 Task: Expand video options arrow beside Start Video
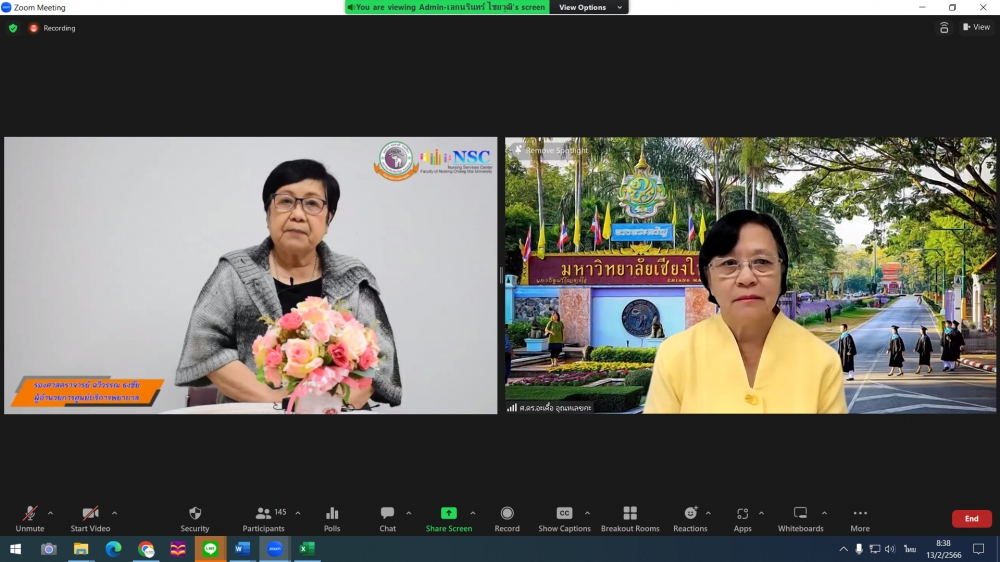pyautogui.click(x=114, y=513)
